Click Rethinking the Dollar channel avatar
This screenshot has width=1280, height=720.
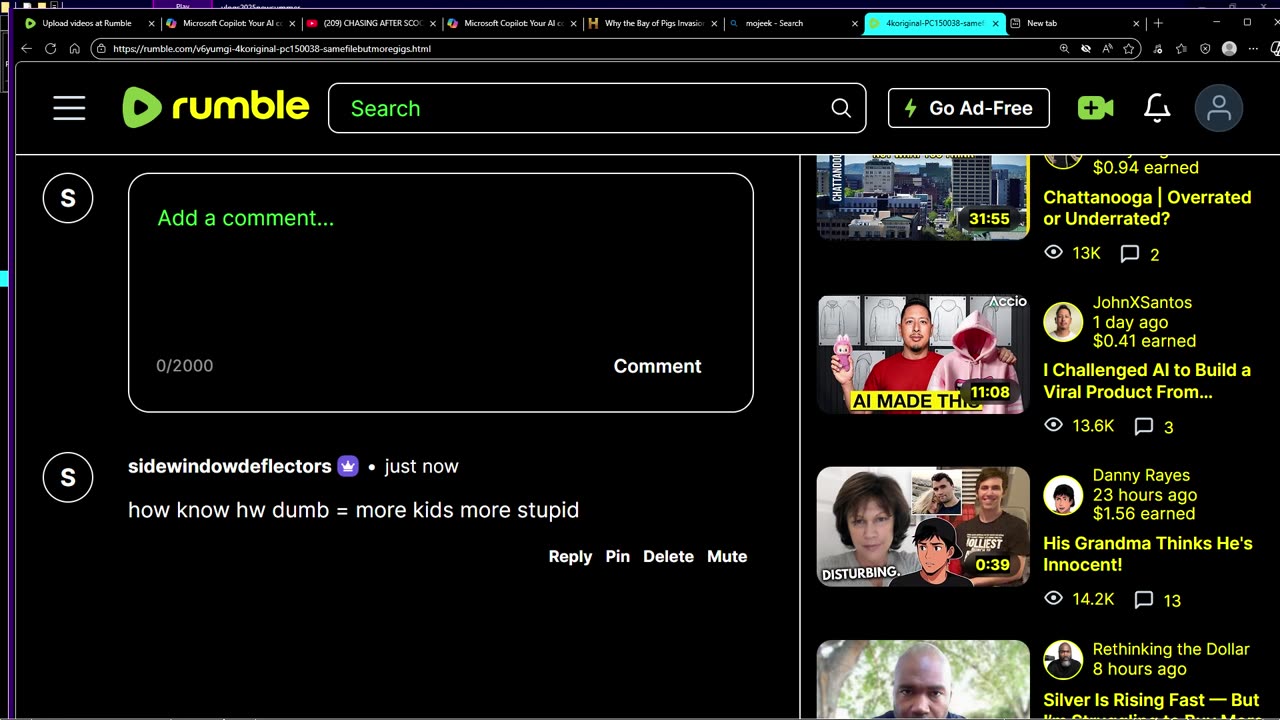point(1062,660)
